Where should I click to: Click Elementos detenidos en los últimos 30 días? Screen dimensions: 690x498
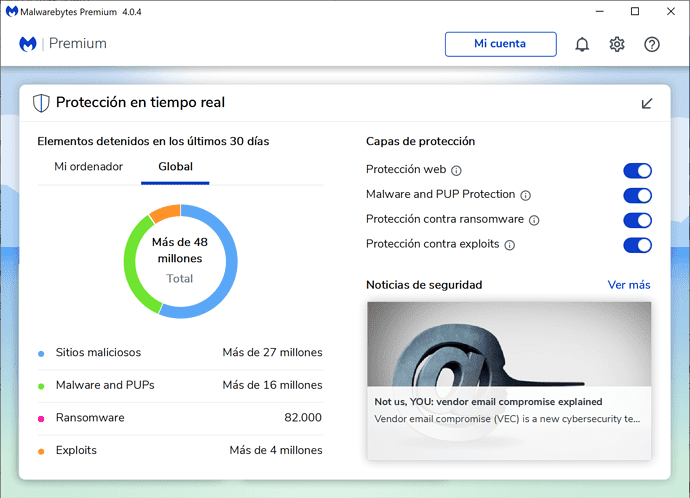click(x=153, y=141)
